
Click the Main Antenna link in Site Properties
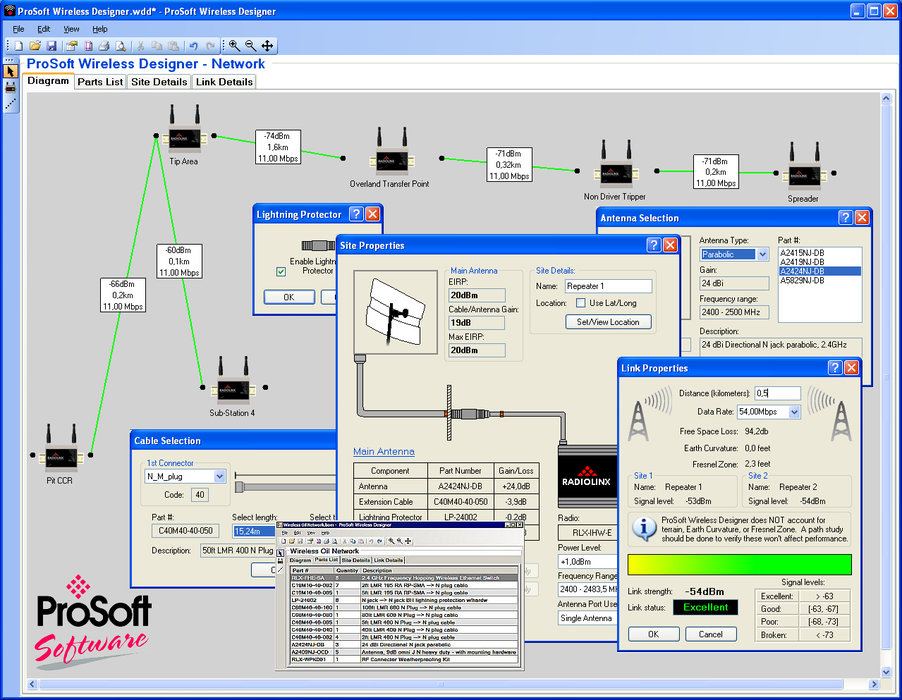(x=382, y=450)
